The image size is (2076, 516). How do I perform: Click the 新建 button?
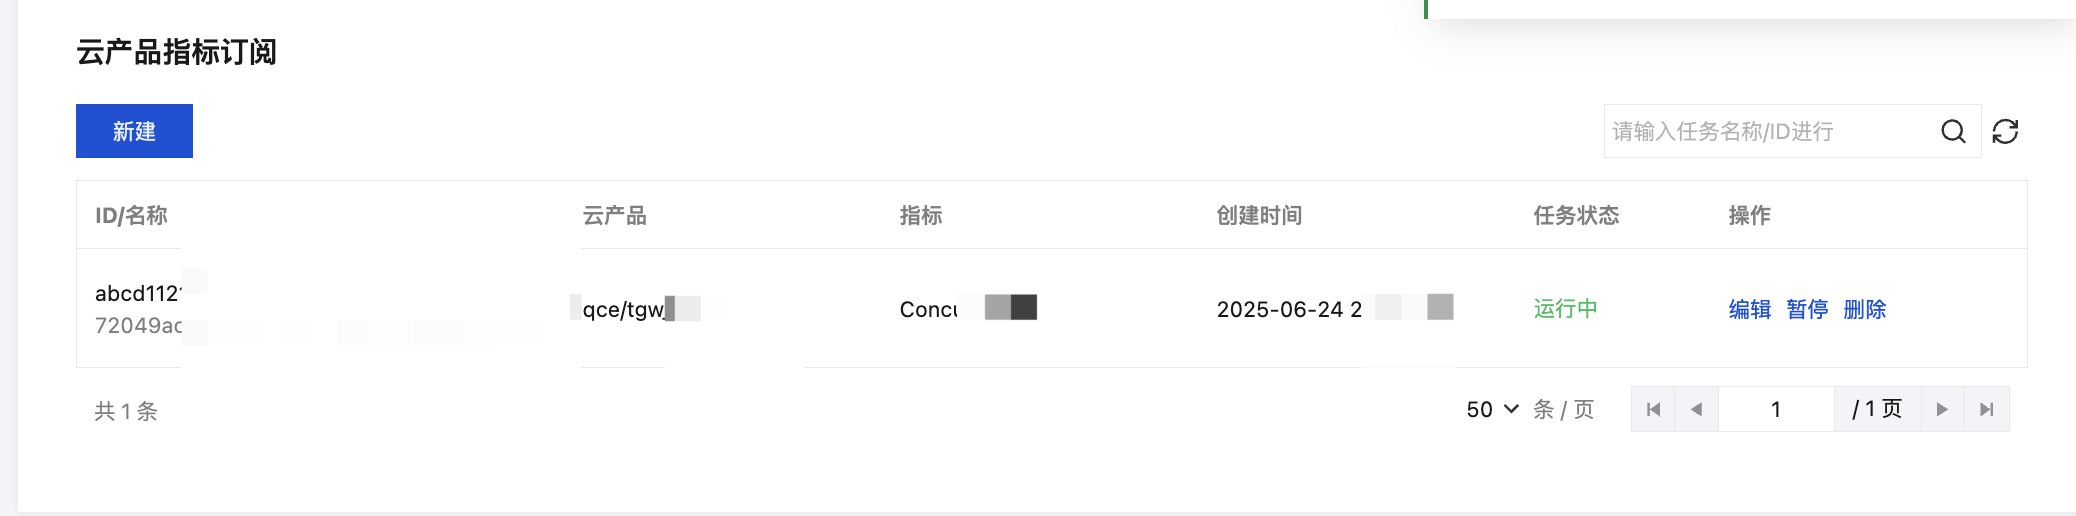(134, 131)
